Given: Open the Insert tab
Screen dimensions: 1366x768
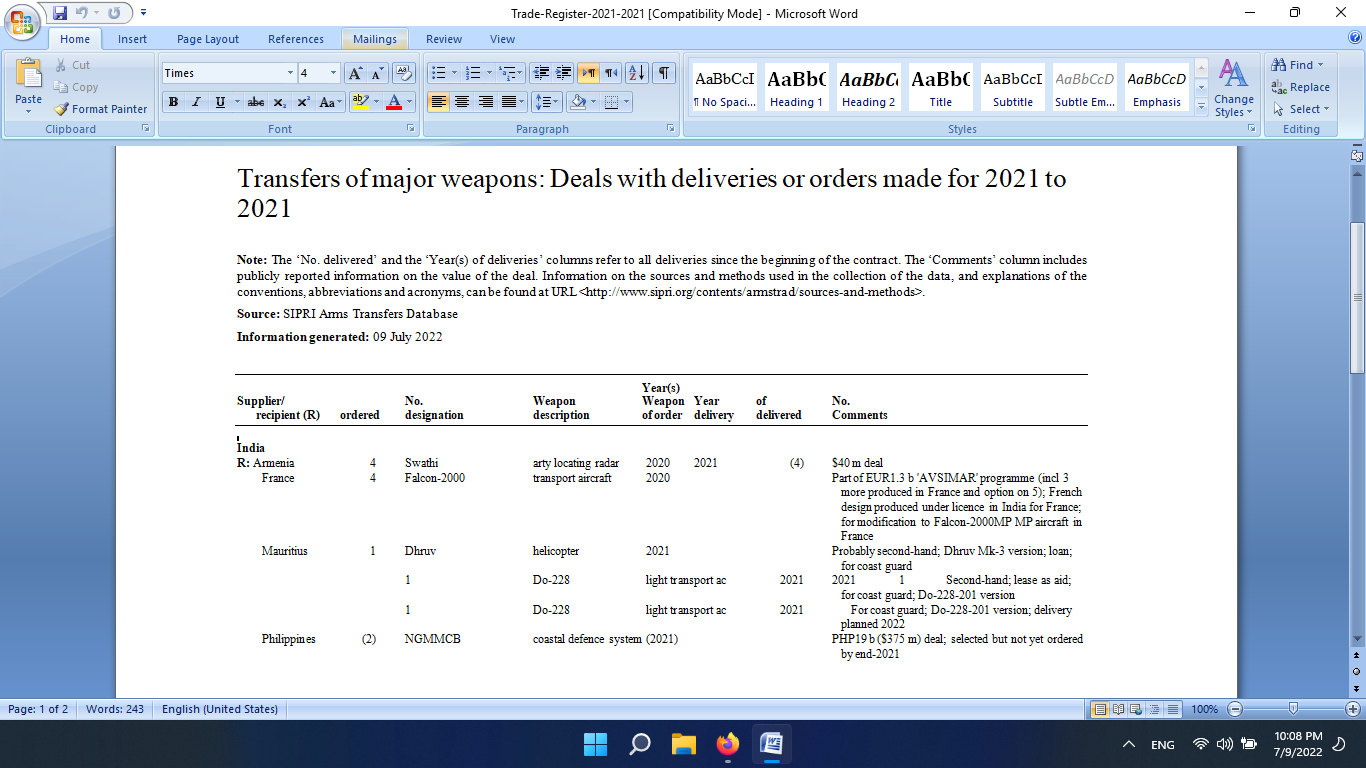Looking at the screenshot, I should [132, 39].
